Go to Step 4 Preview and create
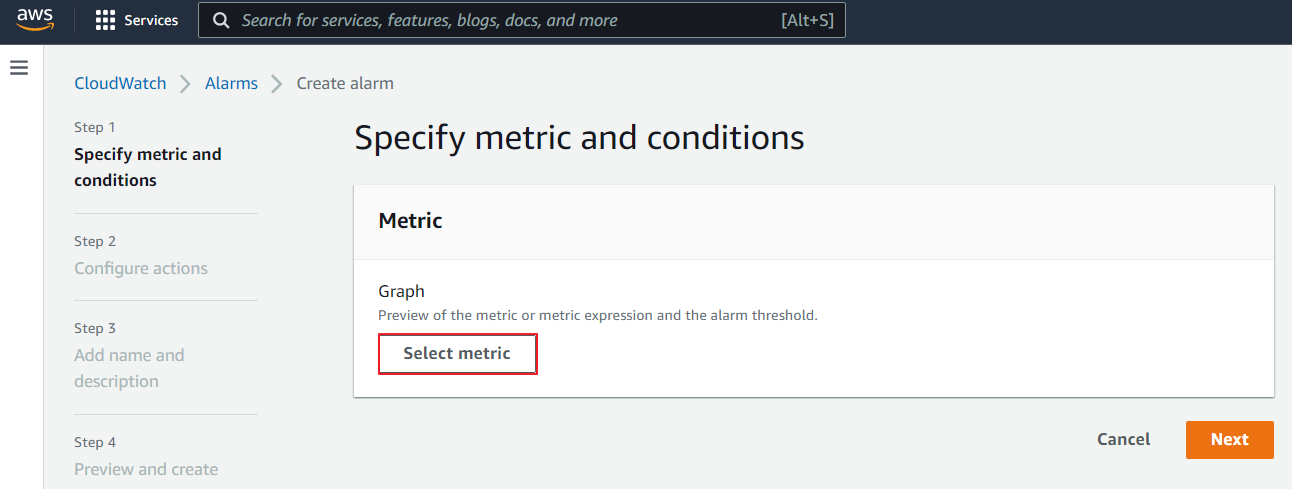The image size is (1292, 489). 146,469
